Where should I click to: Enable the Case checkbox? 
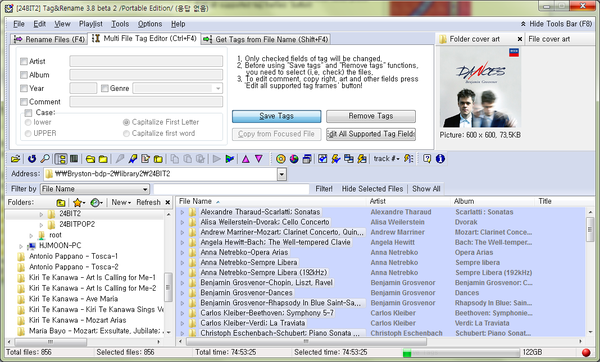[28, 113]
